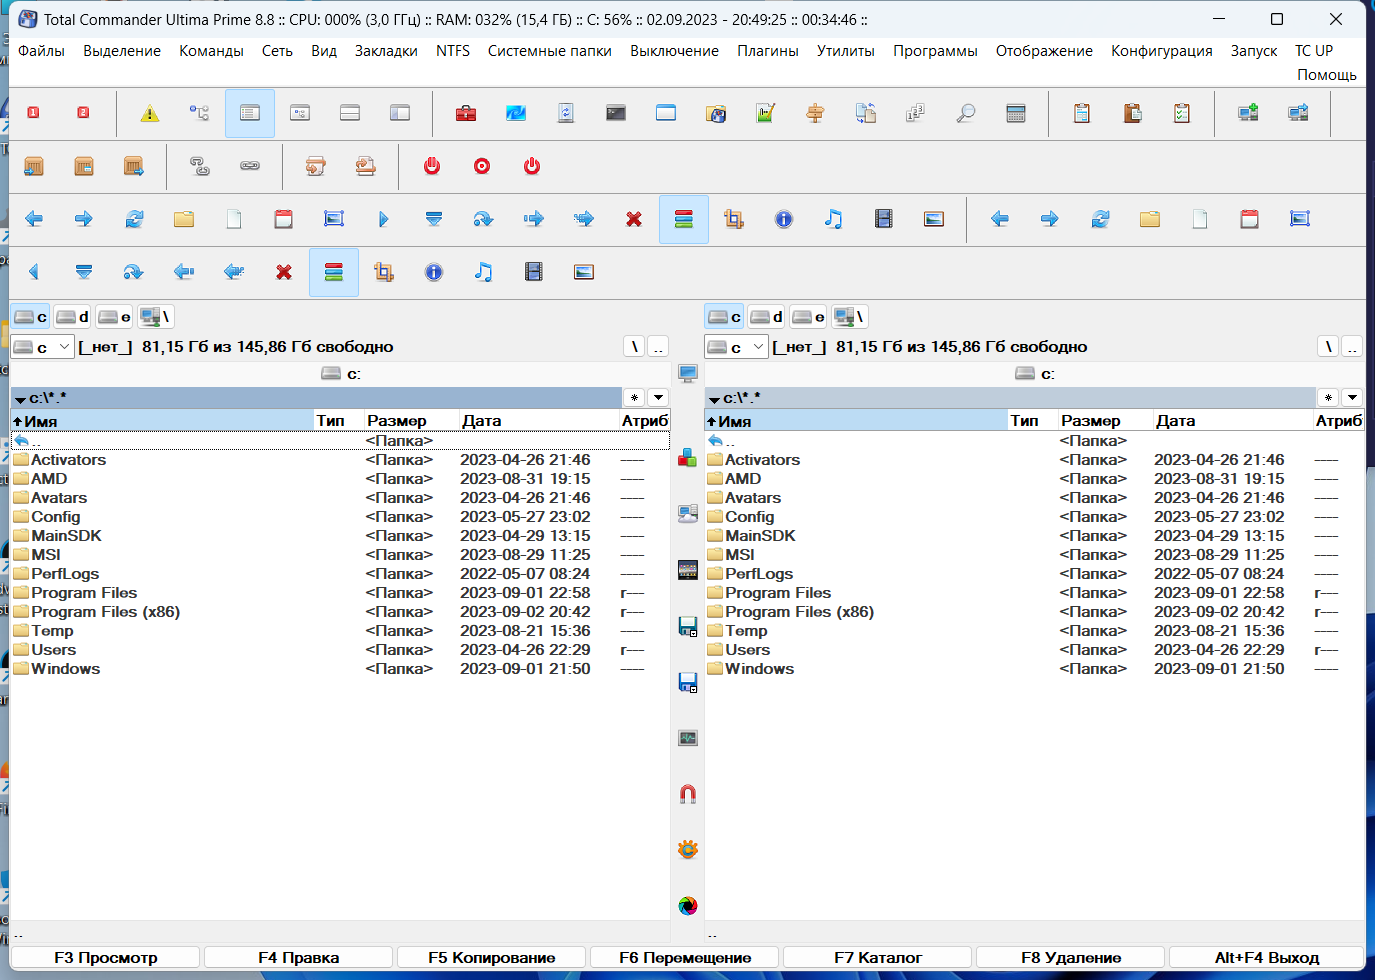Toggle the highlighted full view mode button

click(250, 114)
